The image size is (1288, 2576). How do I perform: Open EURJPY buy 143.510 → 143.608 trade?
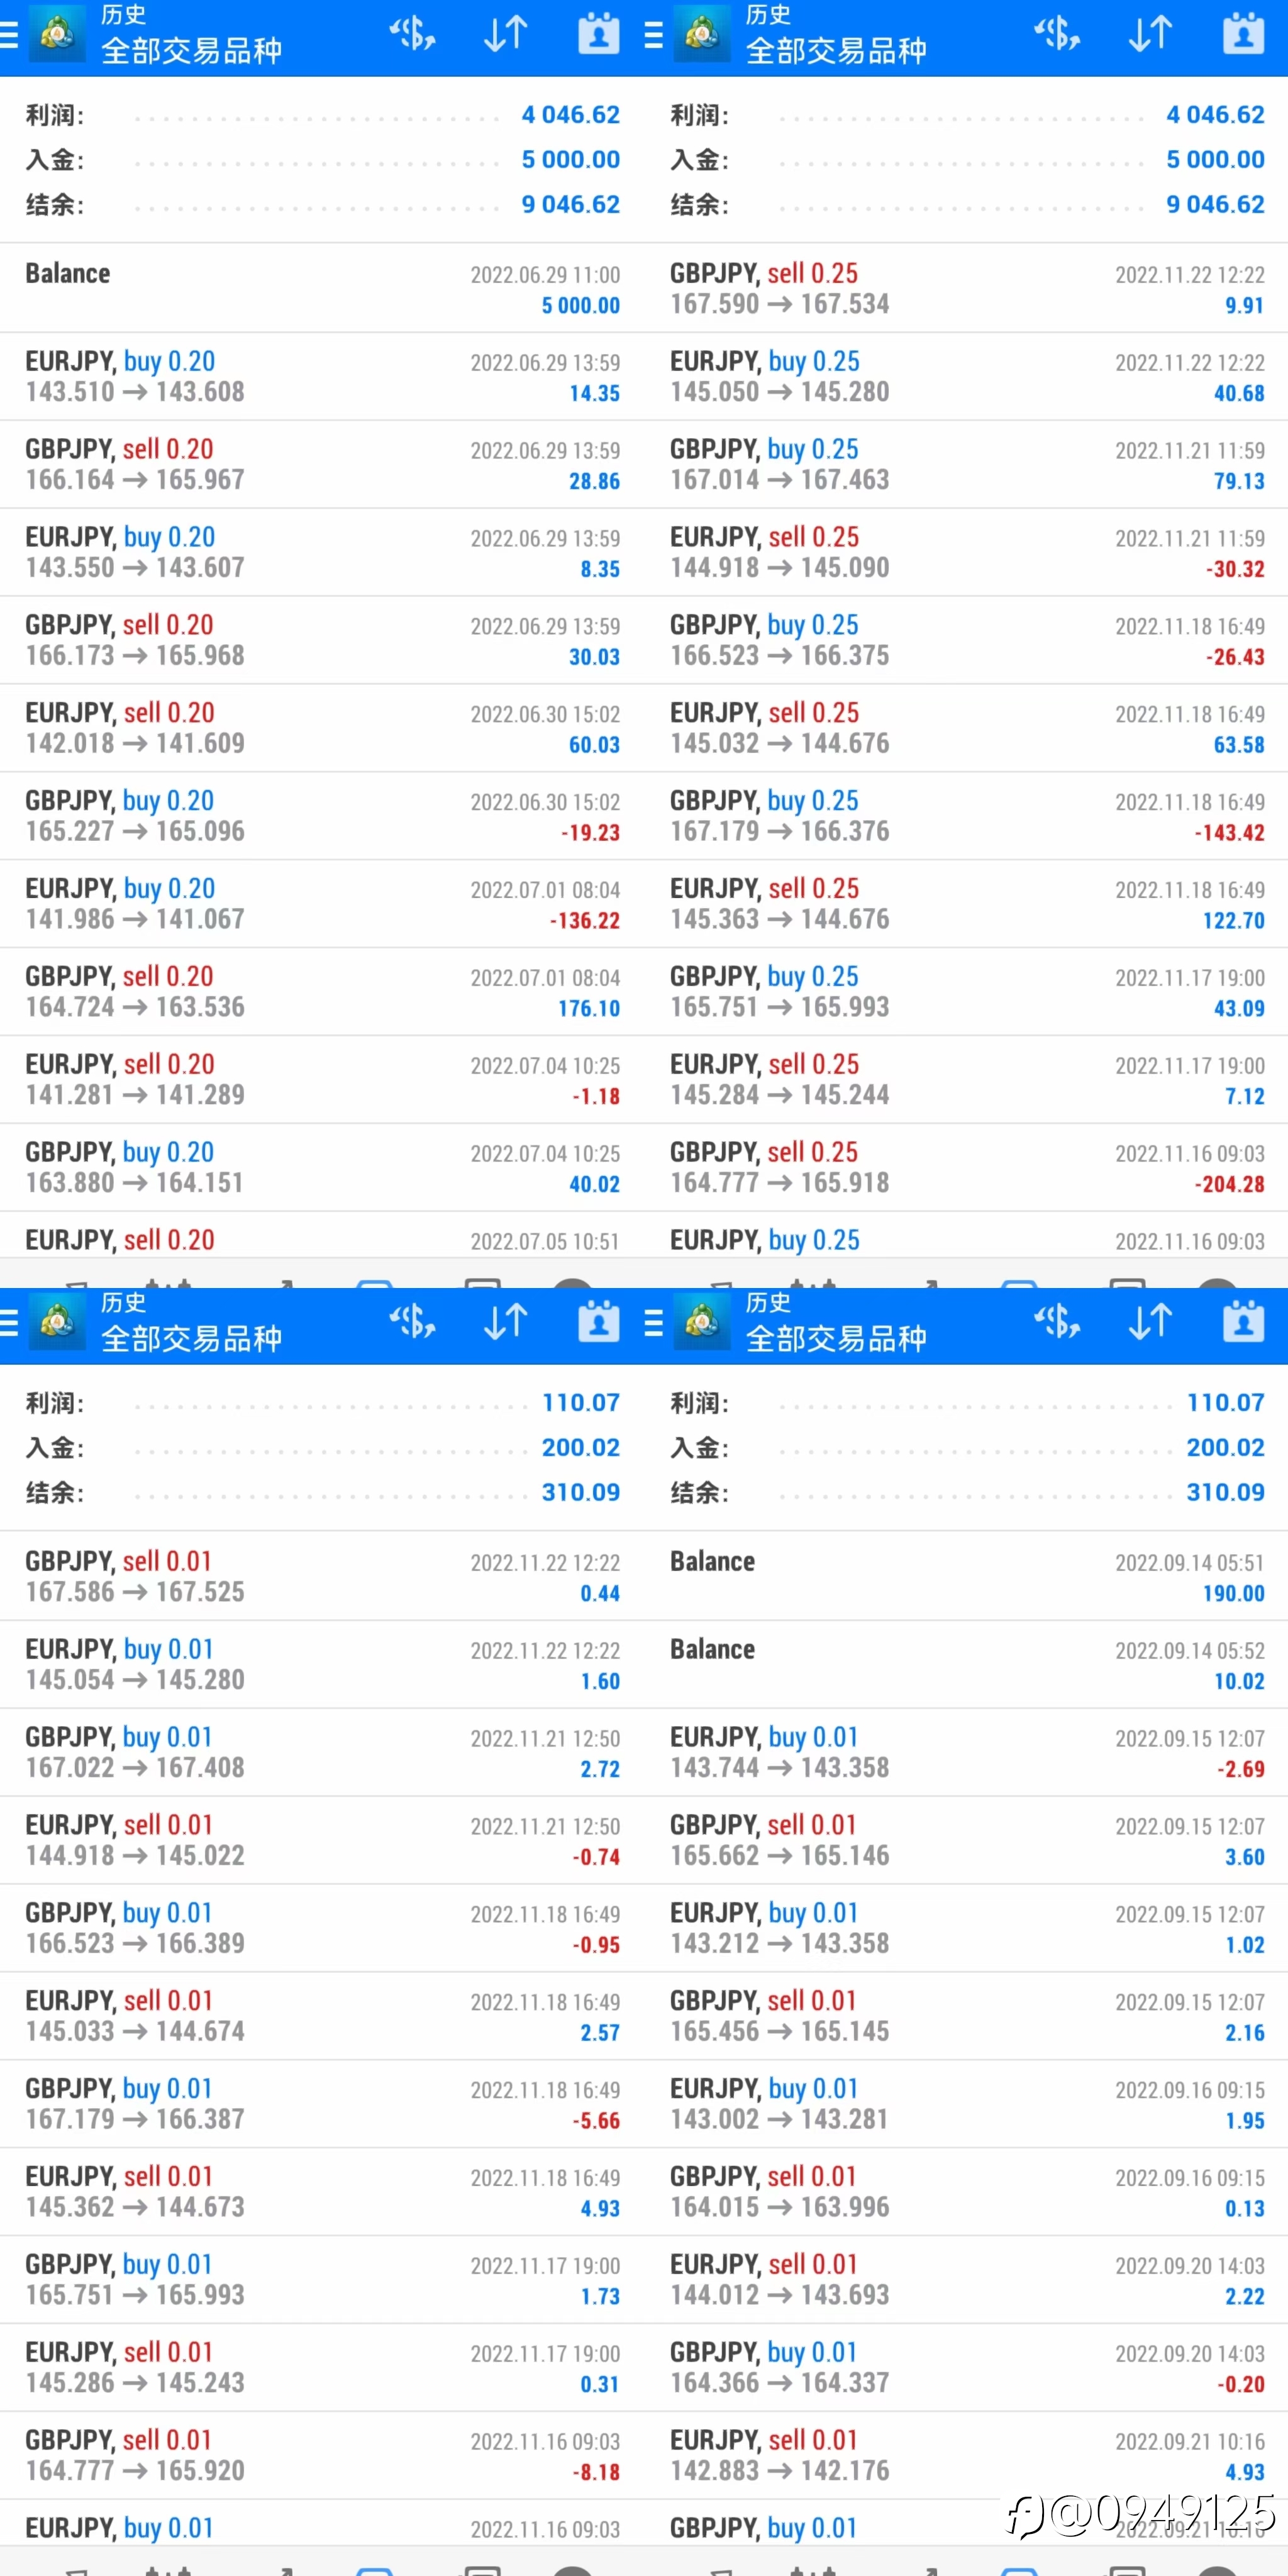point(322,376)
